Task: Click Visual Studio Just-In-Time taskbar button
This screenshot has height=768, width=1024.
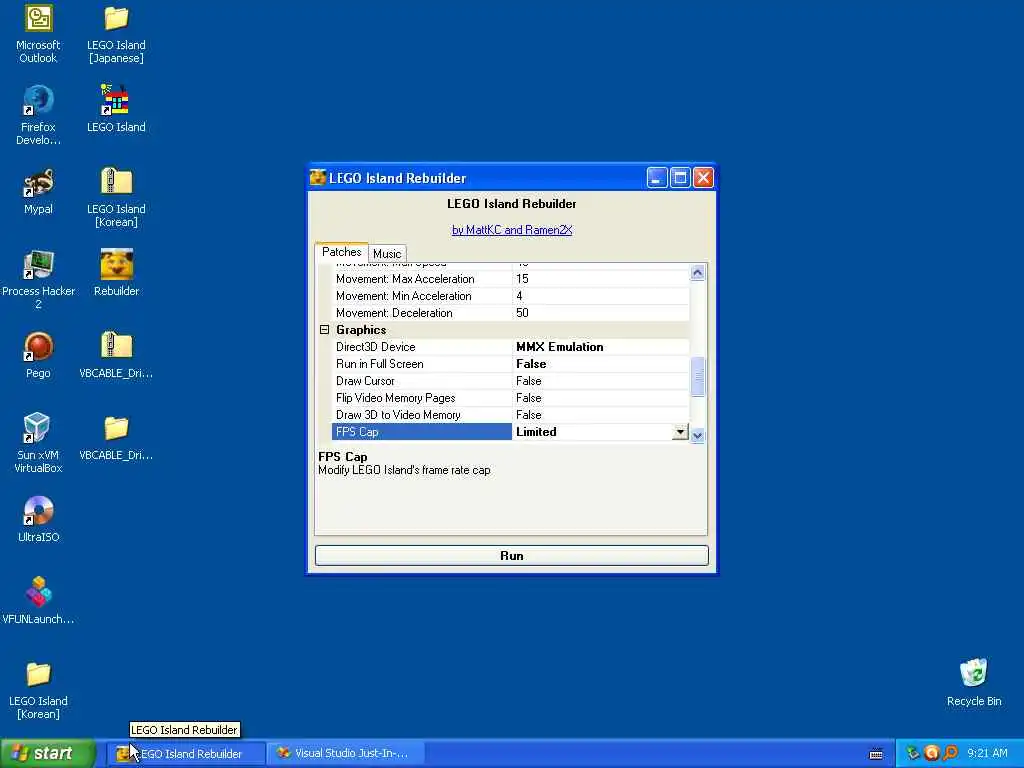Action: click(x=346, y=754)
